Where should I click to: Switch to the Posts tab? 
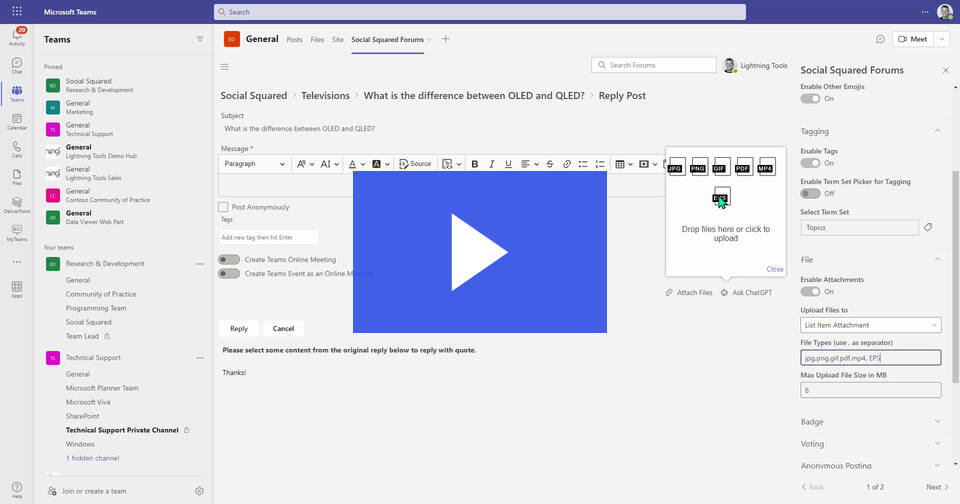[294, 40]
